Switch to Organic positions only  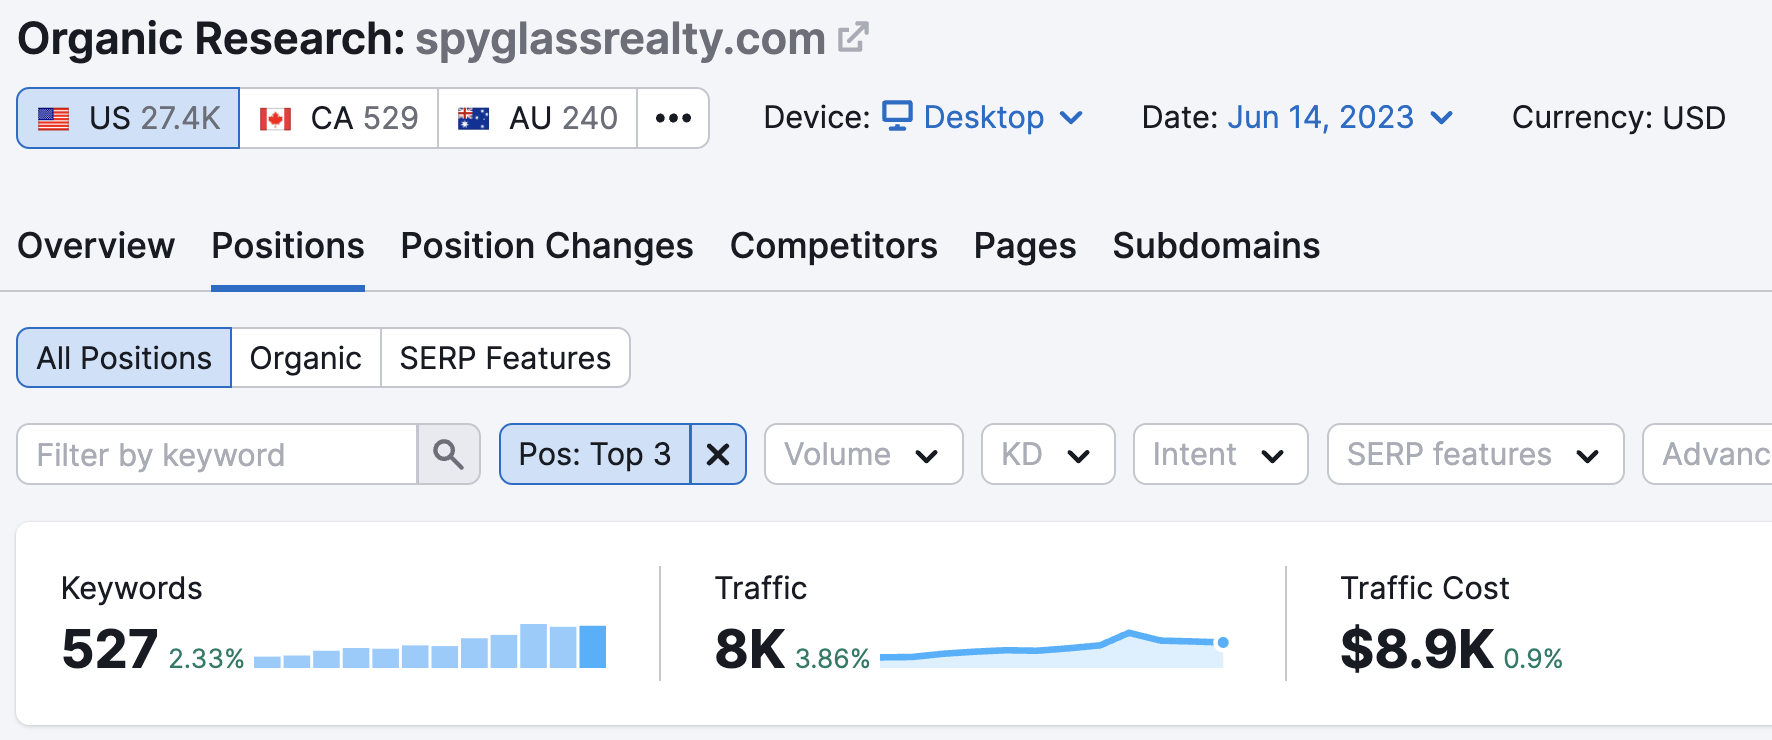click(305, 357)
